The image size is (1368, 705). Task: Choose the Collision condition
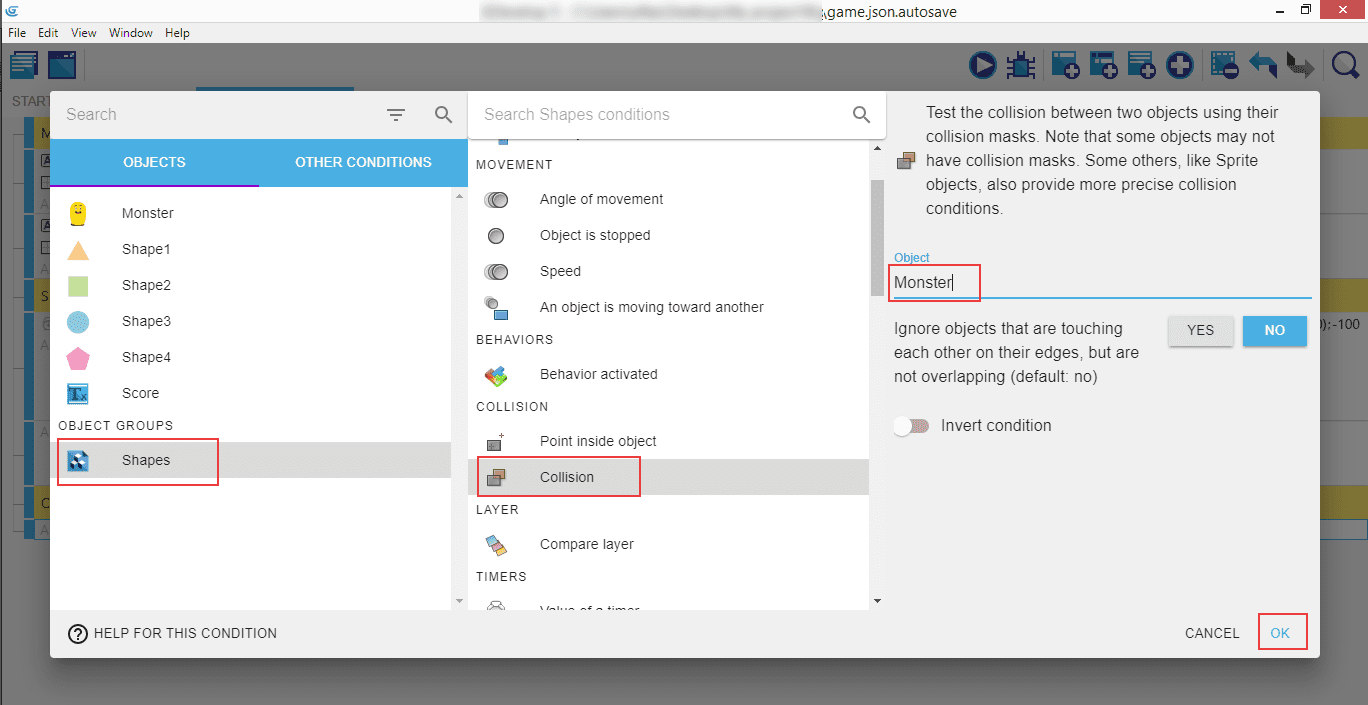(x=566, y=477)
